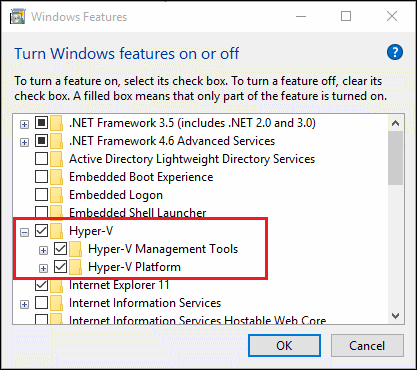Confirm changes with the OK button
Viewport: 417px width, 370px height.
(x=284, y=346)
